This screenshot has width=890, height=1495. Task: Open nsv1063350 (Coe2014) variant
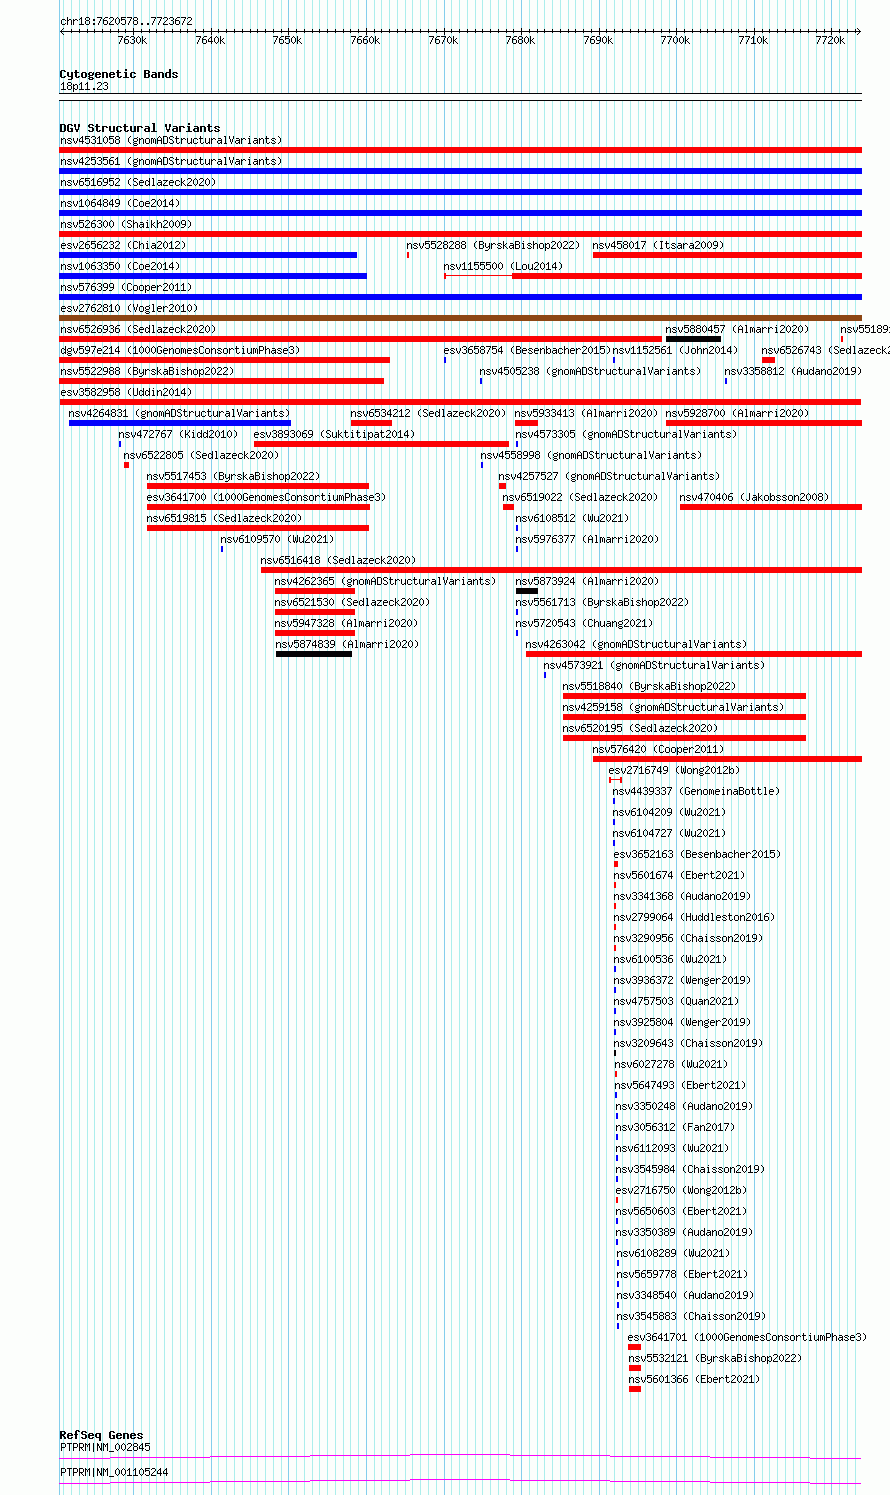(x=120, y=266)
